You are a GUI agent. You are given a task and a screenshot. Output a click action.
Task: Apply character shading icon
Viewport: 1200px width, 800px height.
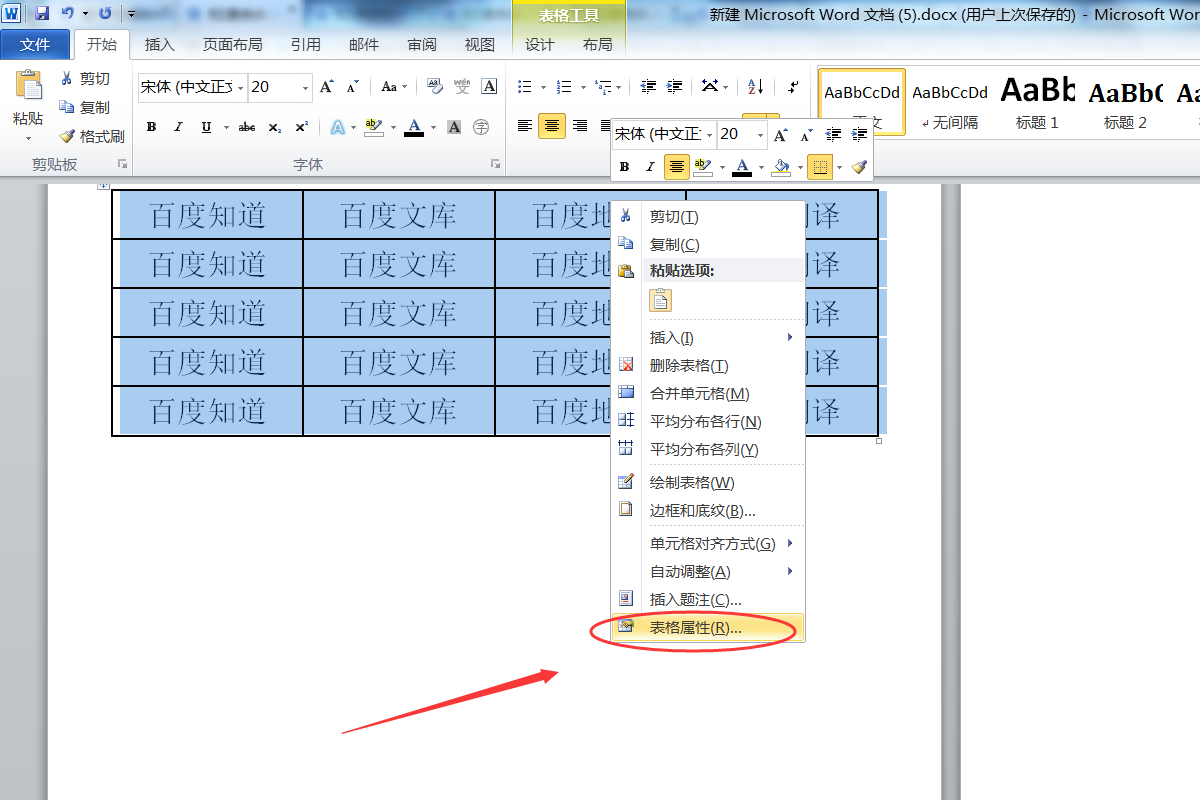tap(454, 127)
